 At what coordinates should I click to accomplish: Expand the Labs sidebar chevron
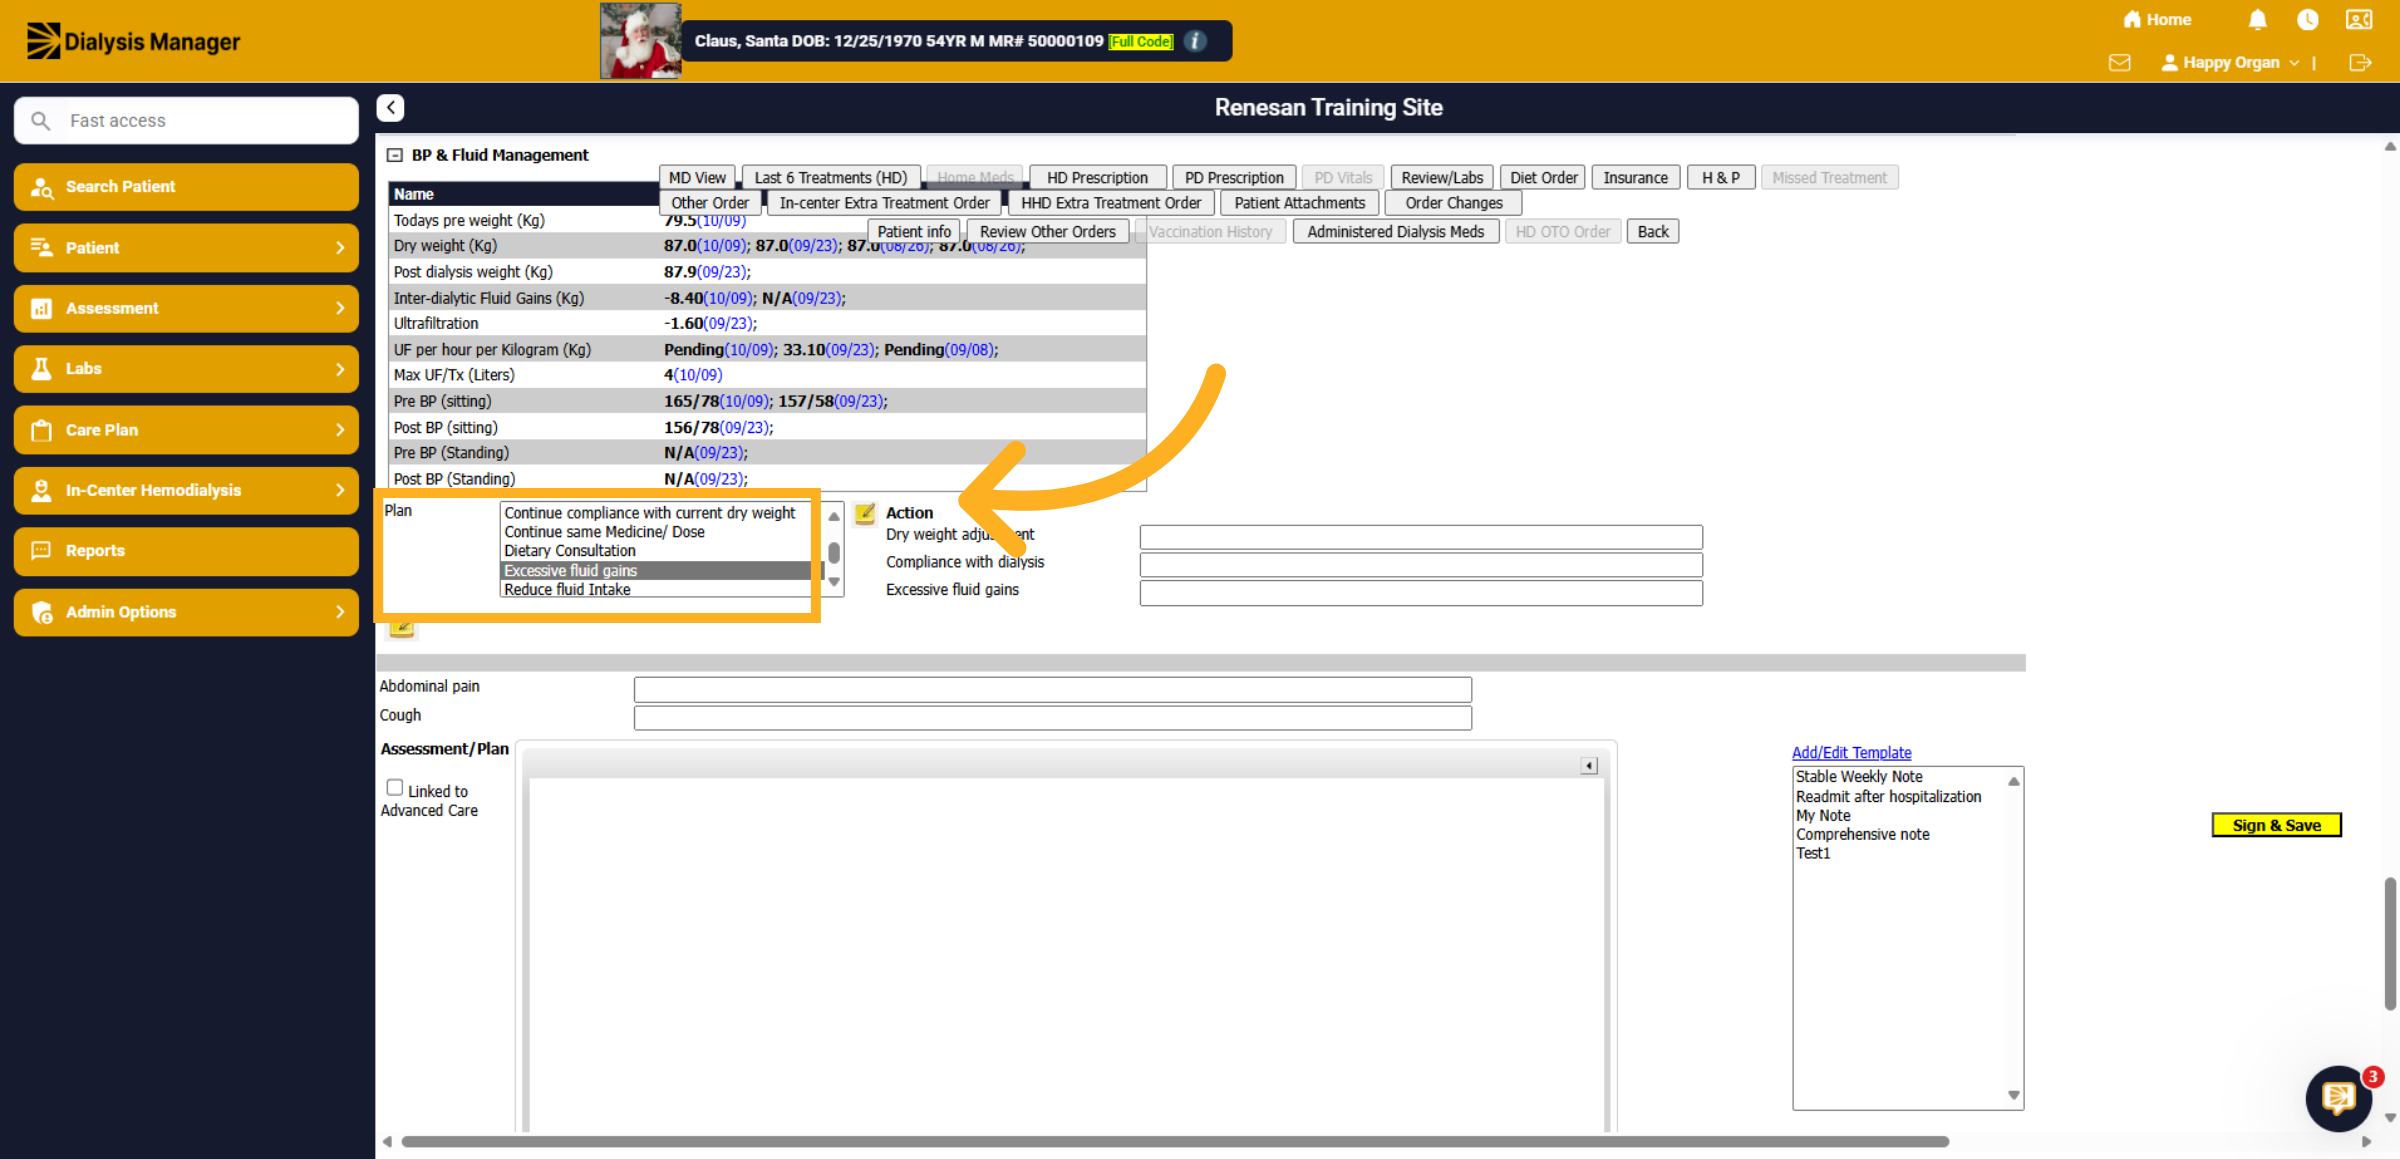click(x=340, y=369)
